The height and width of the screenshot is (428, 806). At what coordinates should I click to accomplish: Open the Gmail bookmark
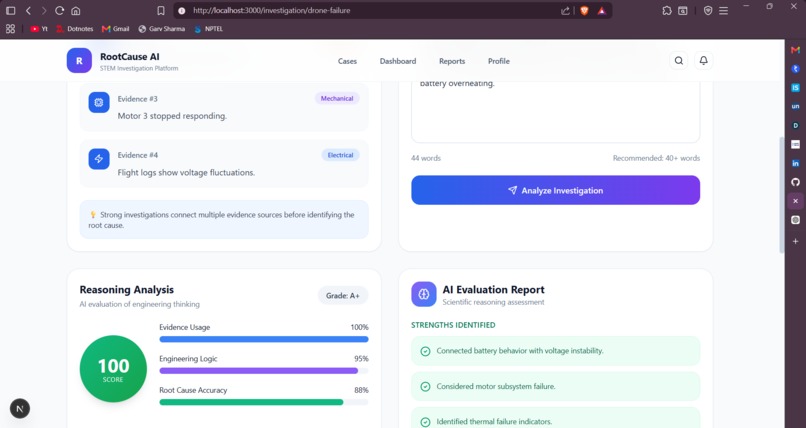coord(116,29)
